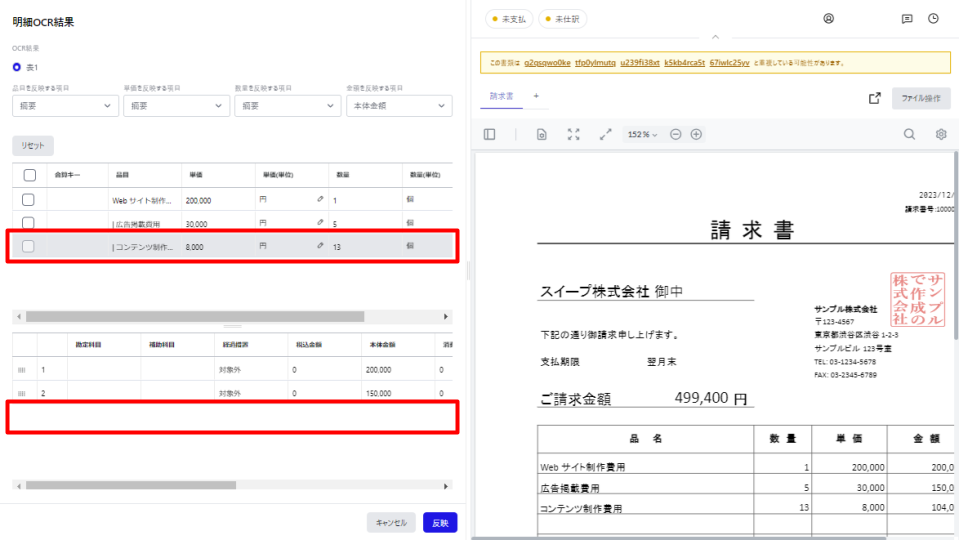Screen dimensions: 960x540
Task: Open document in new window icon
Action: [x=874, y=98]
